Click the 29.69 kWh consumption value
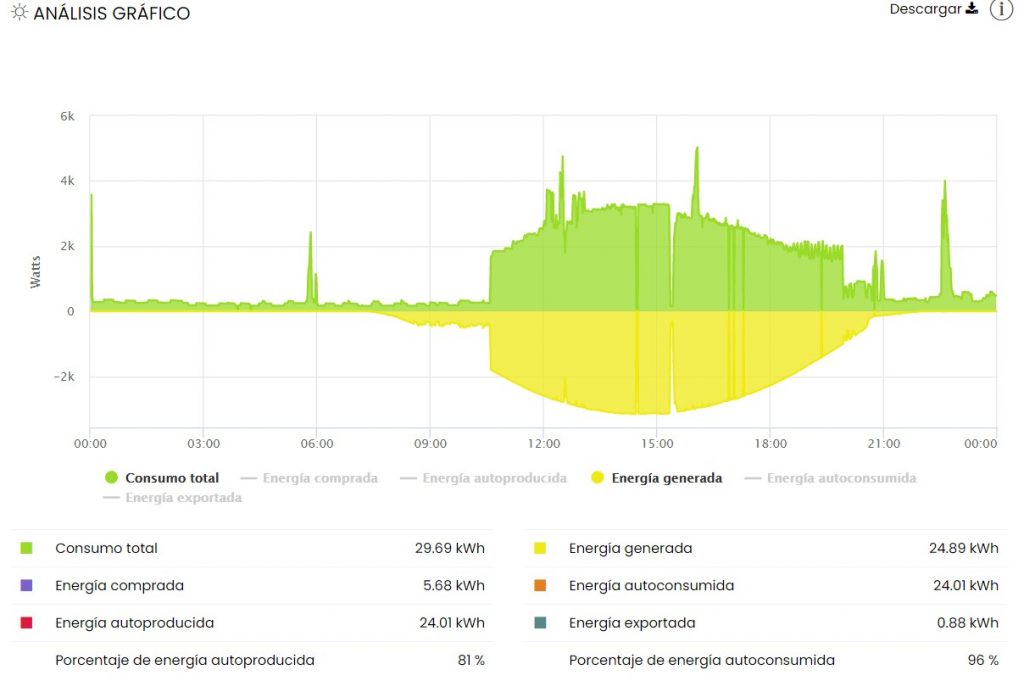Image resolution: width=1024 pixels, height=681 pixels. pyautogui.click(x=449, y=548)
